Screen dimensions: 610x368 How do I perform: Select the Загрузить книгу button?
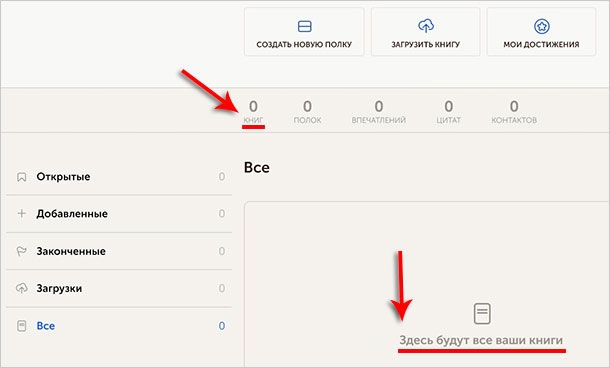point(426,32)
